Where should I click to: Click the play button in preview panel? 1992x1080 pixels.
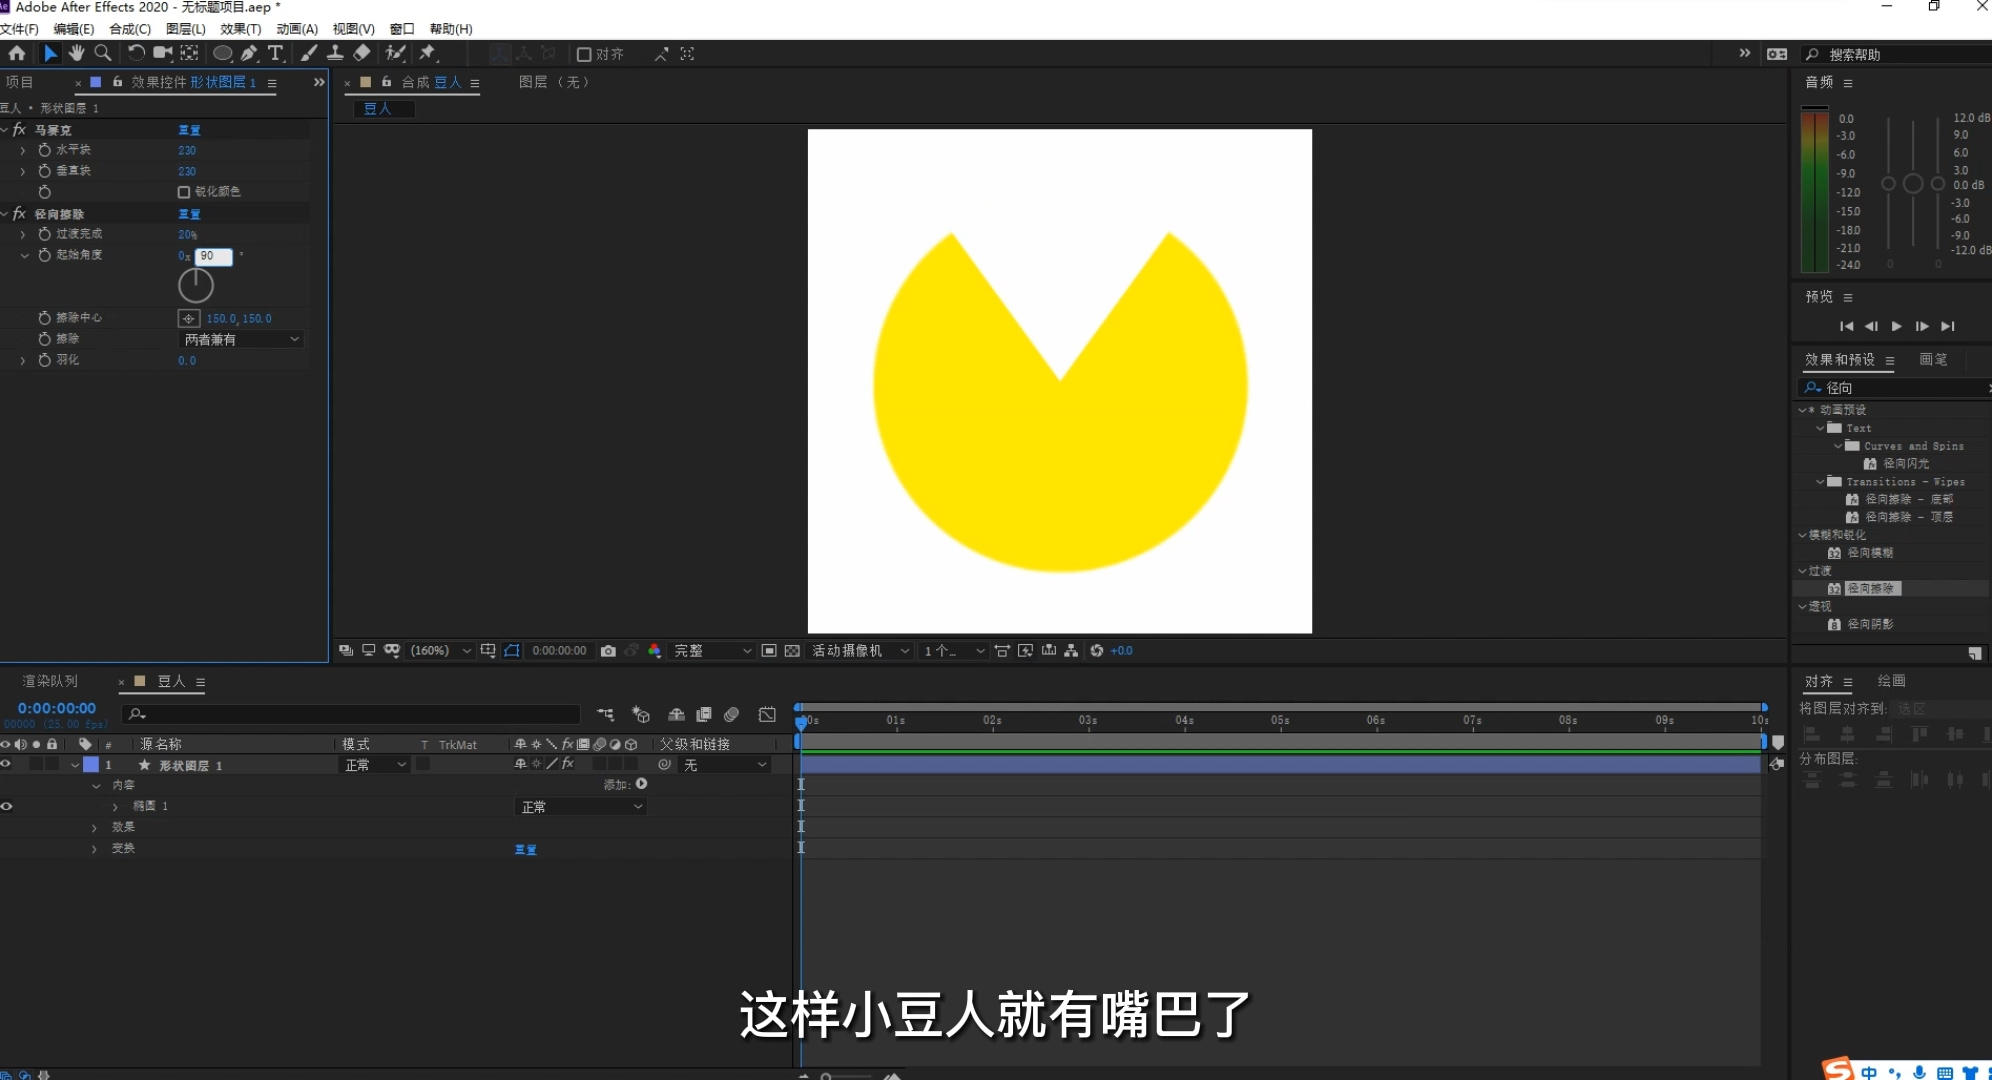click(1896, 326)
